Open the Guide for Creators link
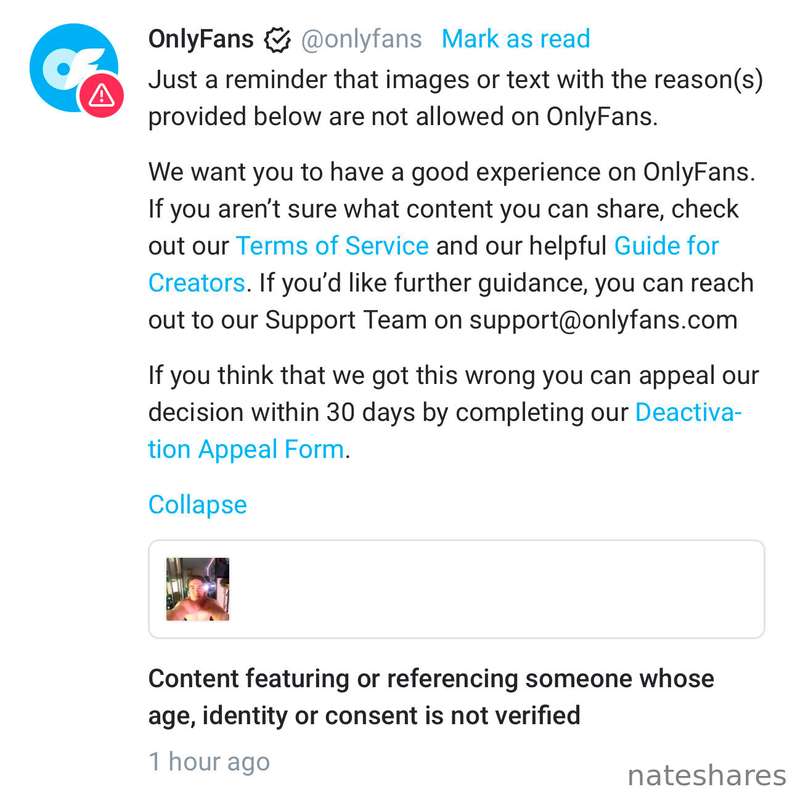Image resolution: width=795 pixels, height=800 pixels. tap(666, 246)
